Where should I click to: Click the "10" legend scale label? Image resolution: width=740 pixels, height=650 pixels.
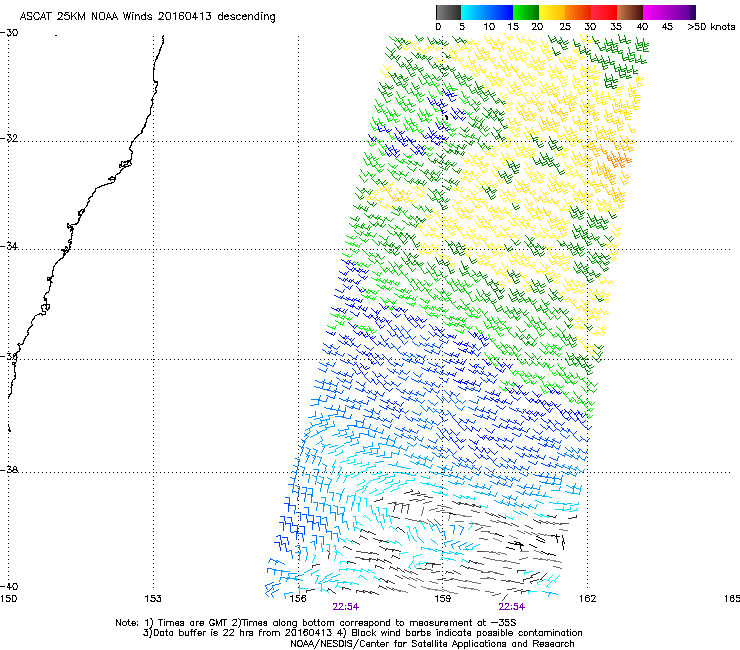[489, 27]
